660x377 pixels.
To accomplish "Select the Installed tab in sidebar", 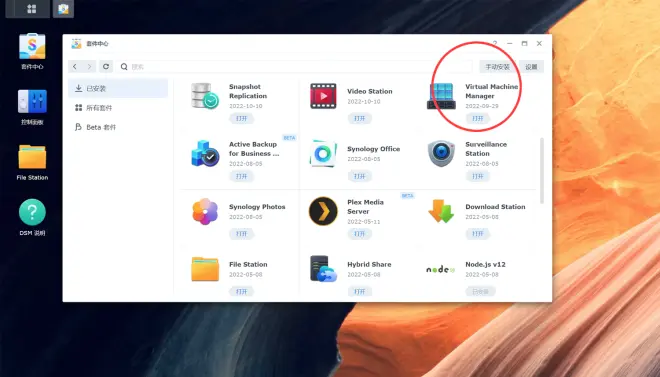I will click(x=118, y=88).
